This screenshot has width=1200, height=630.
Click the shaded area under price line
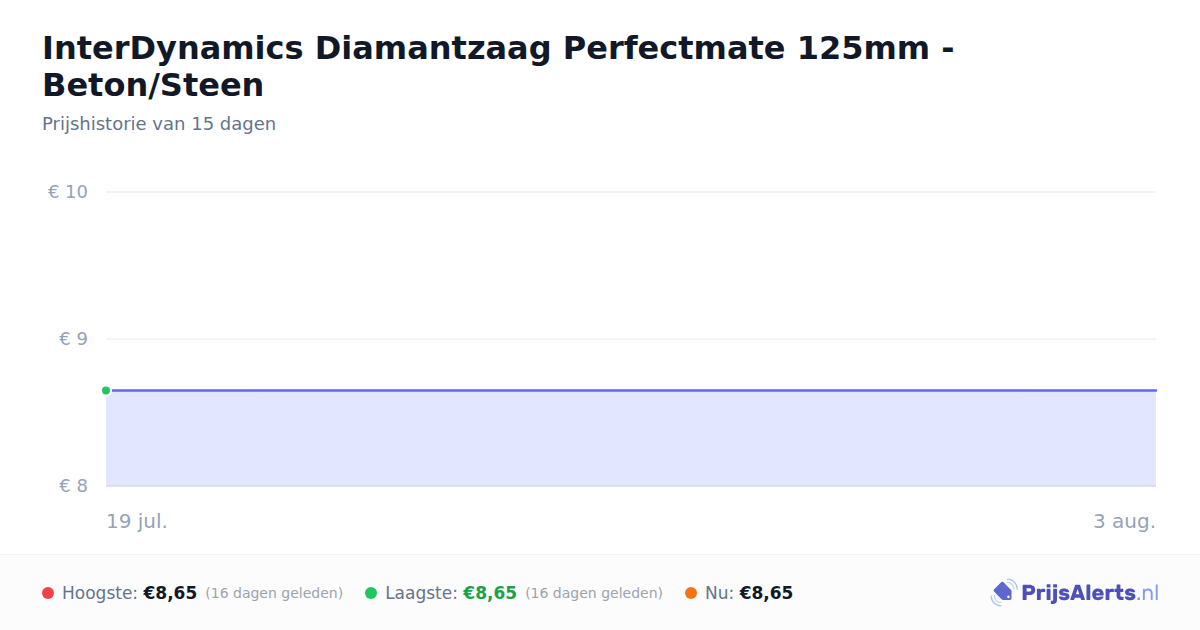pos(631,438)
